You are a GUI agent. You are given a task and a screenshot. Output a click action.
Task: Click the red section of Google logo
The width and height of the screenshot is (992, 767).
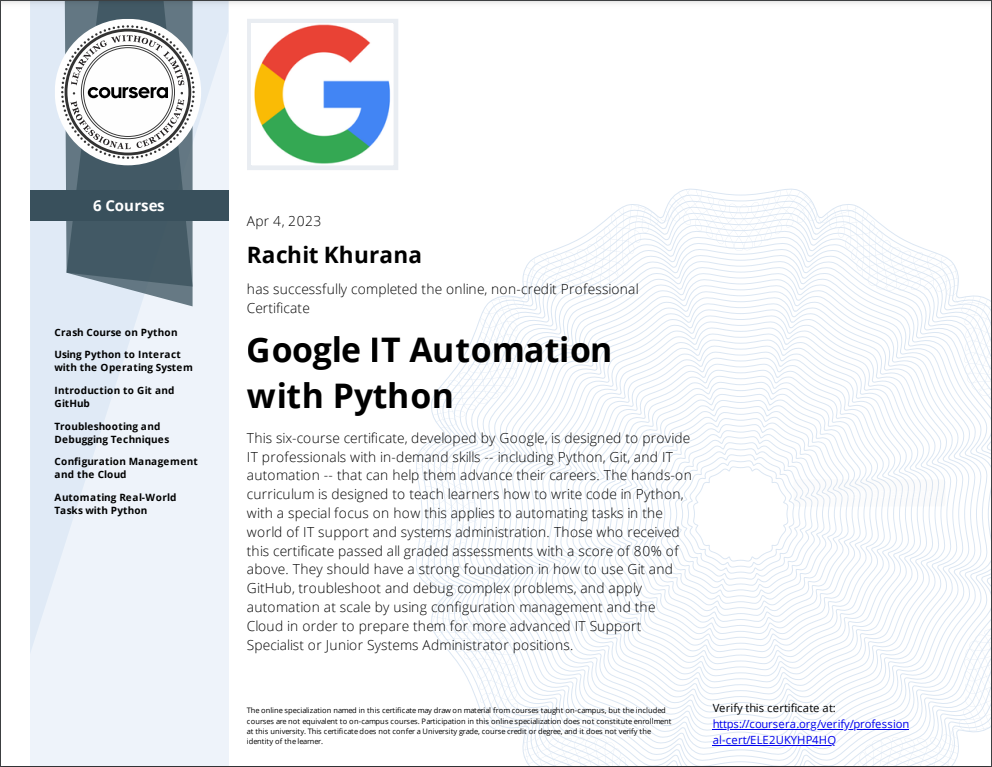[x=318, y=44]
